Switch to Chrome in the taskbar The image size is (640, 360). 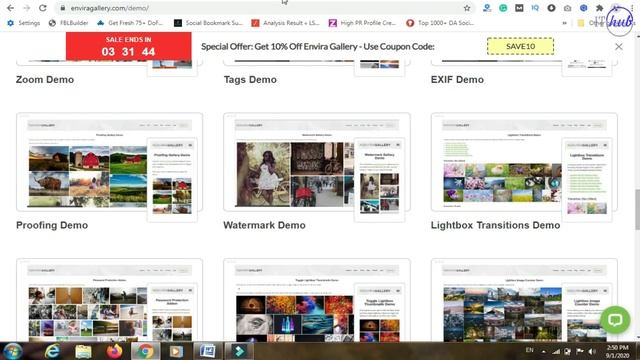click(145, 351)
